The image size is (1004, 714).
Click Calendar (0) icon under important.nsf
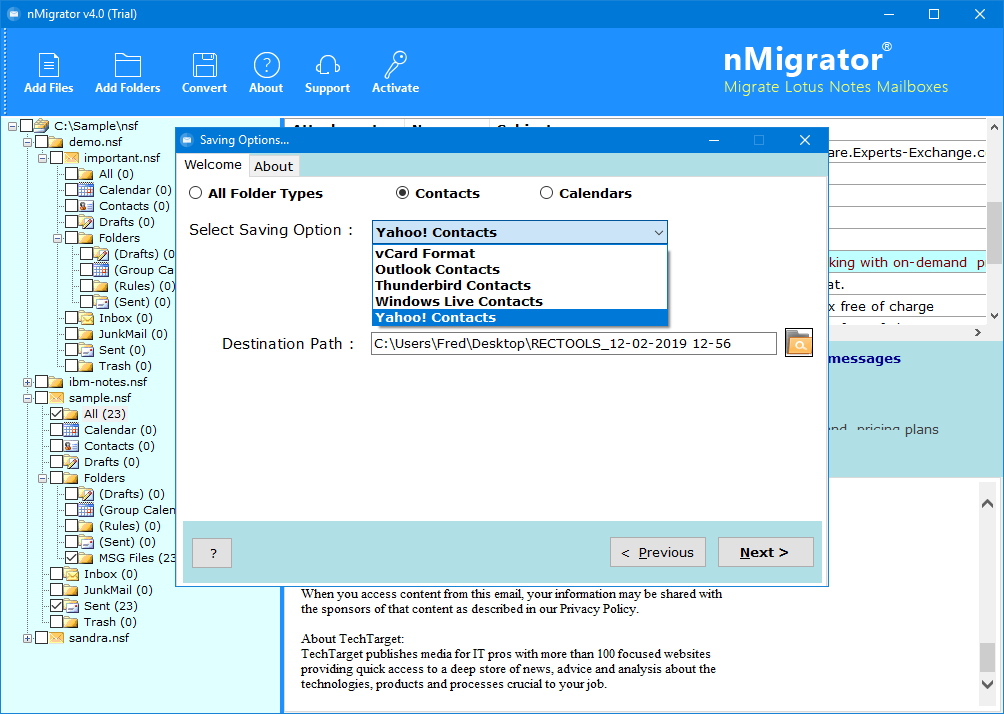tap(86, 190)
